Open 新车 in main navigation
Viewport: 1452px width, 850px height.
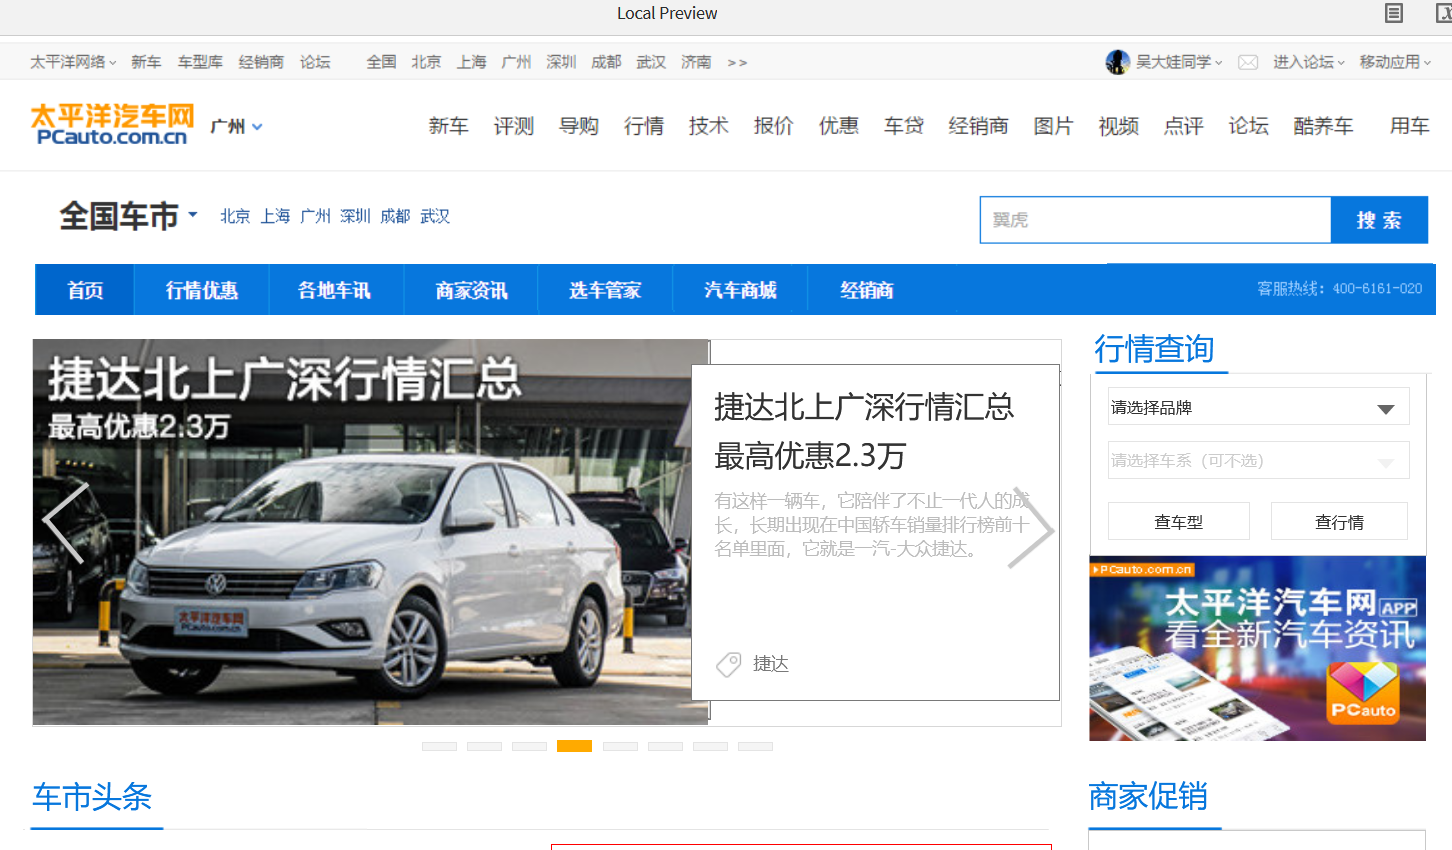448,126
